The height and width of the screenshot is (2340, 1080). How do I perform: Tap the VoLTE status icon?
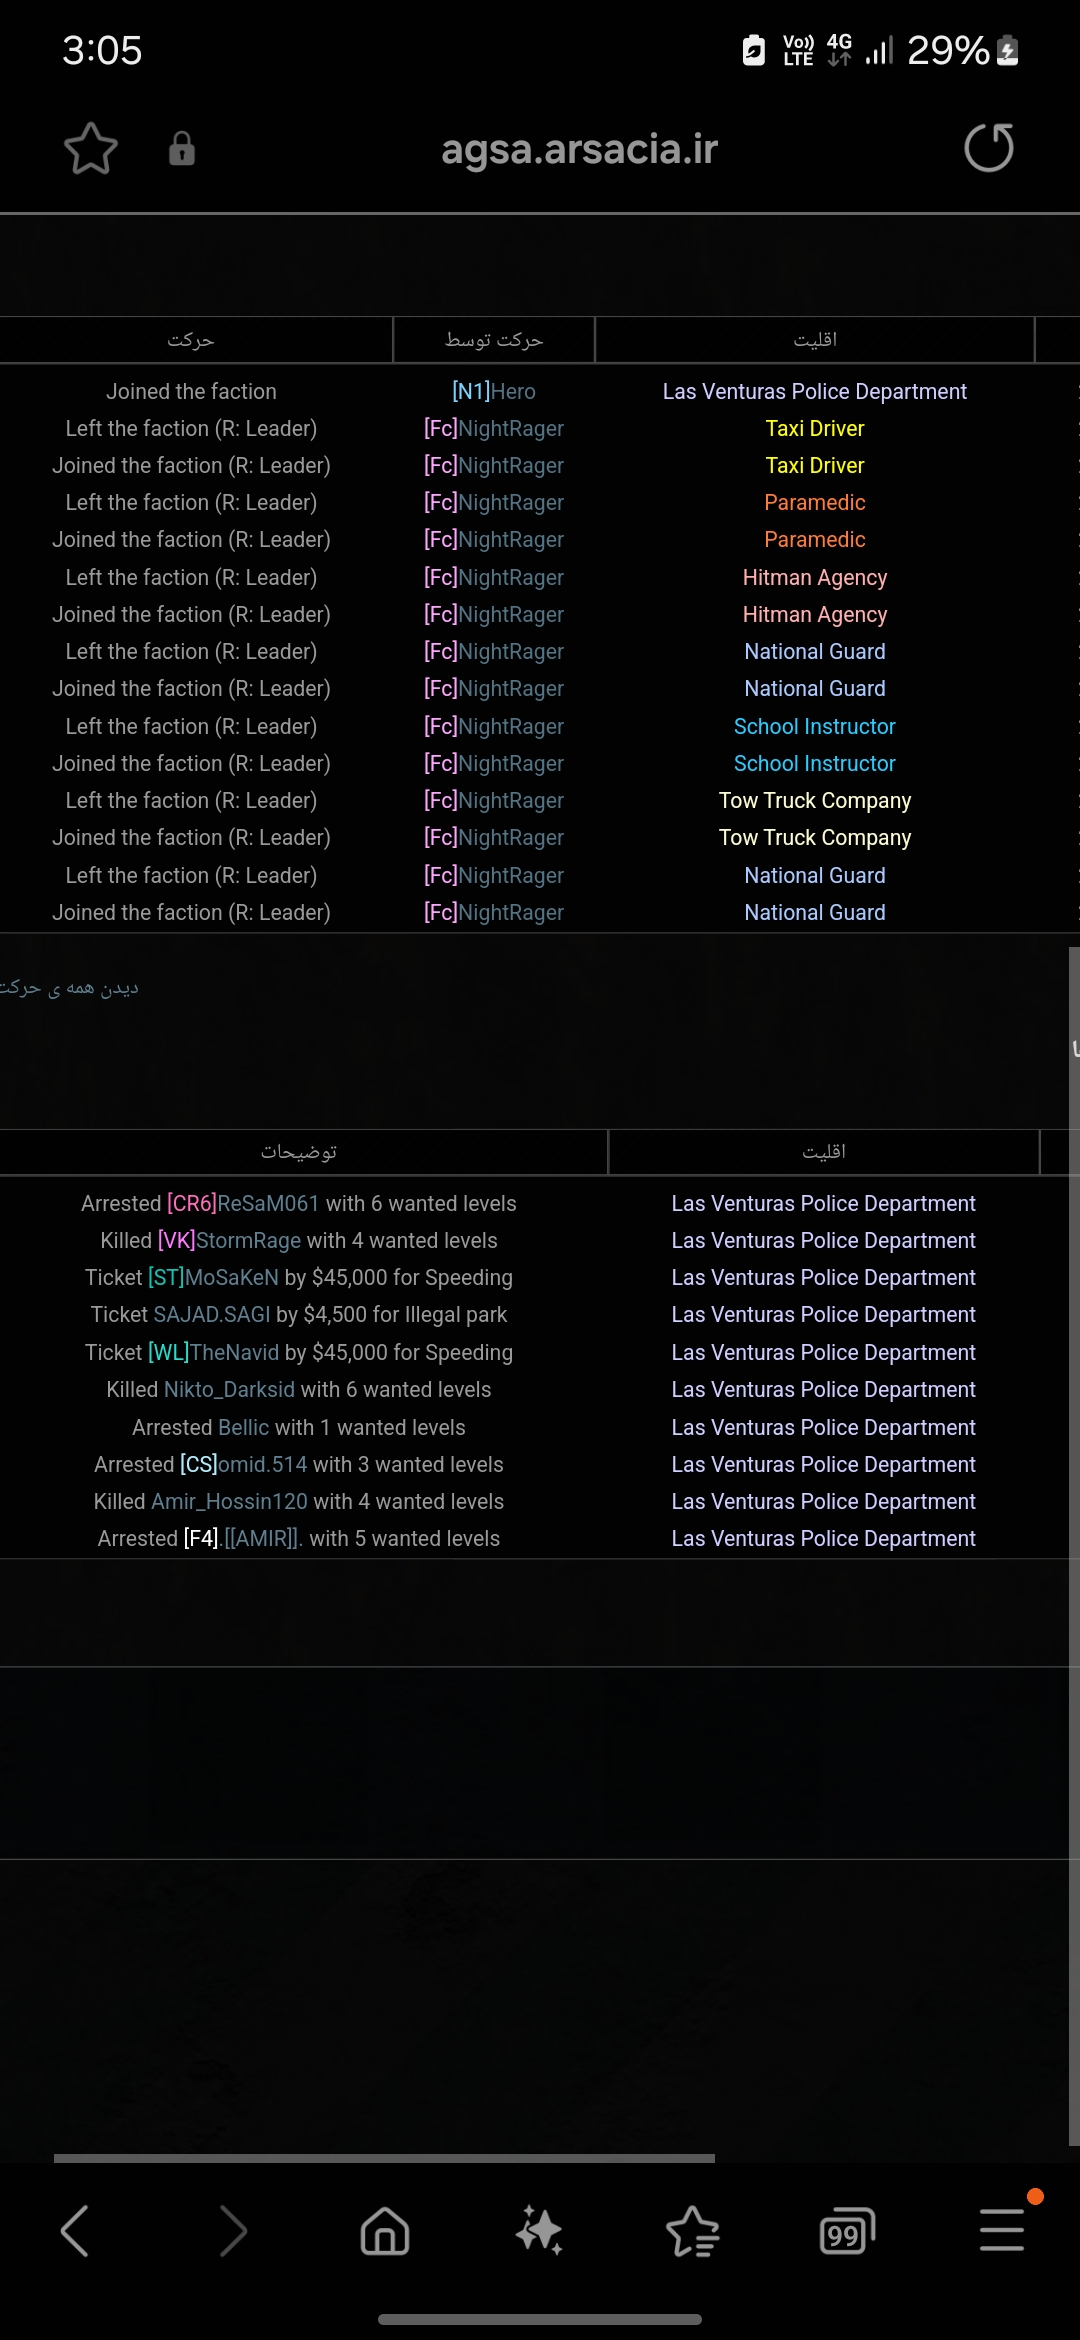click(x=798, y=49)
